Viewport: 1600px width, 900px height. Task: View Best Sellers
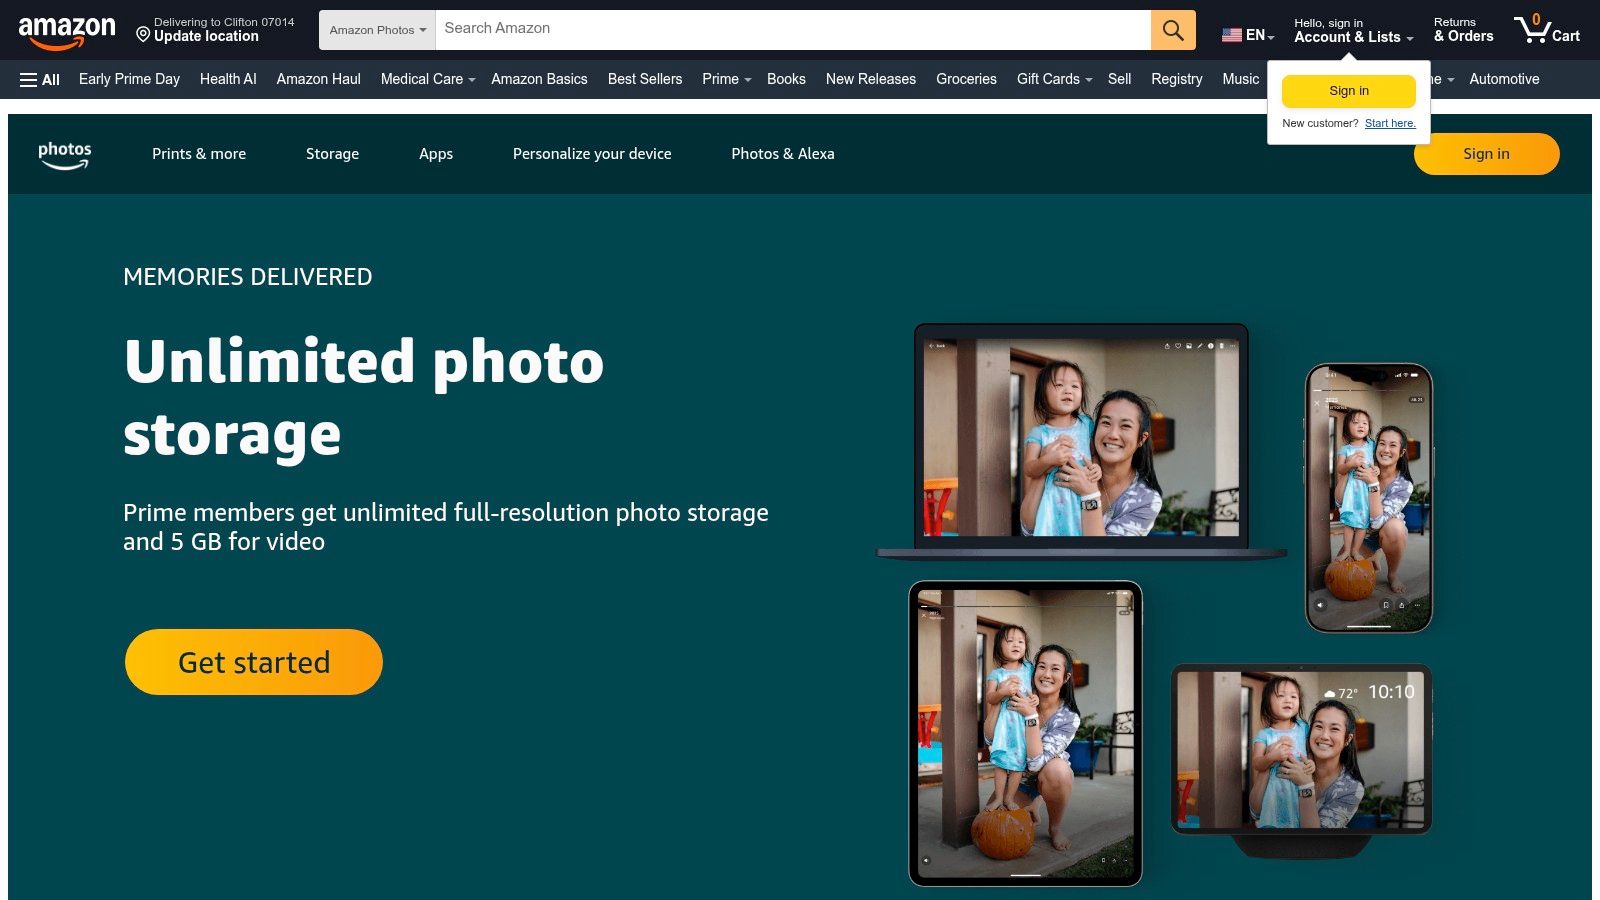(x=645, y=79)
